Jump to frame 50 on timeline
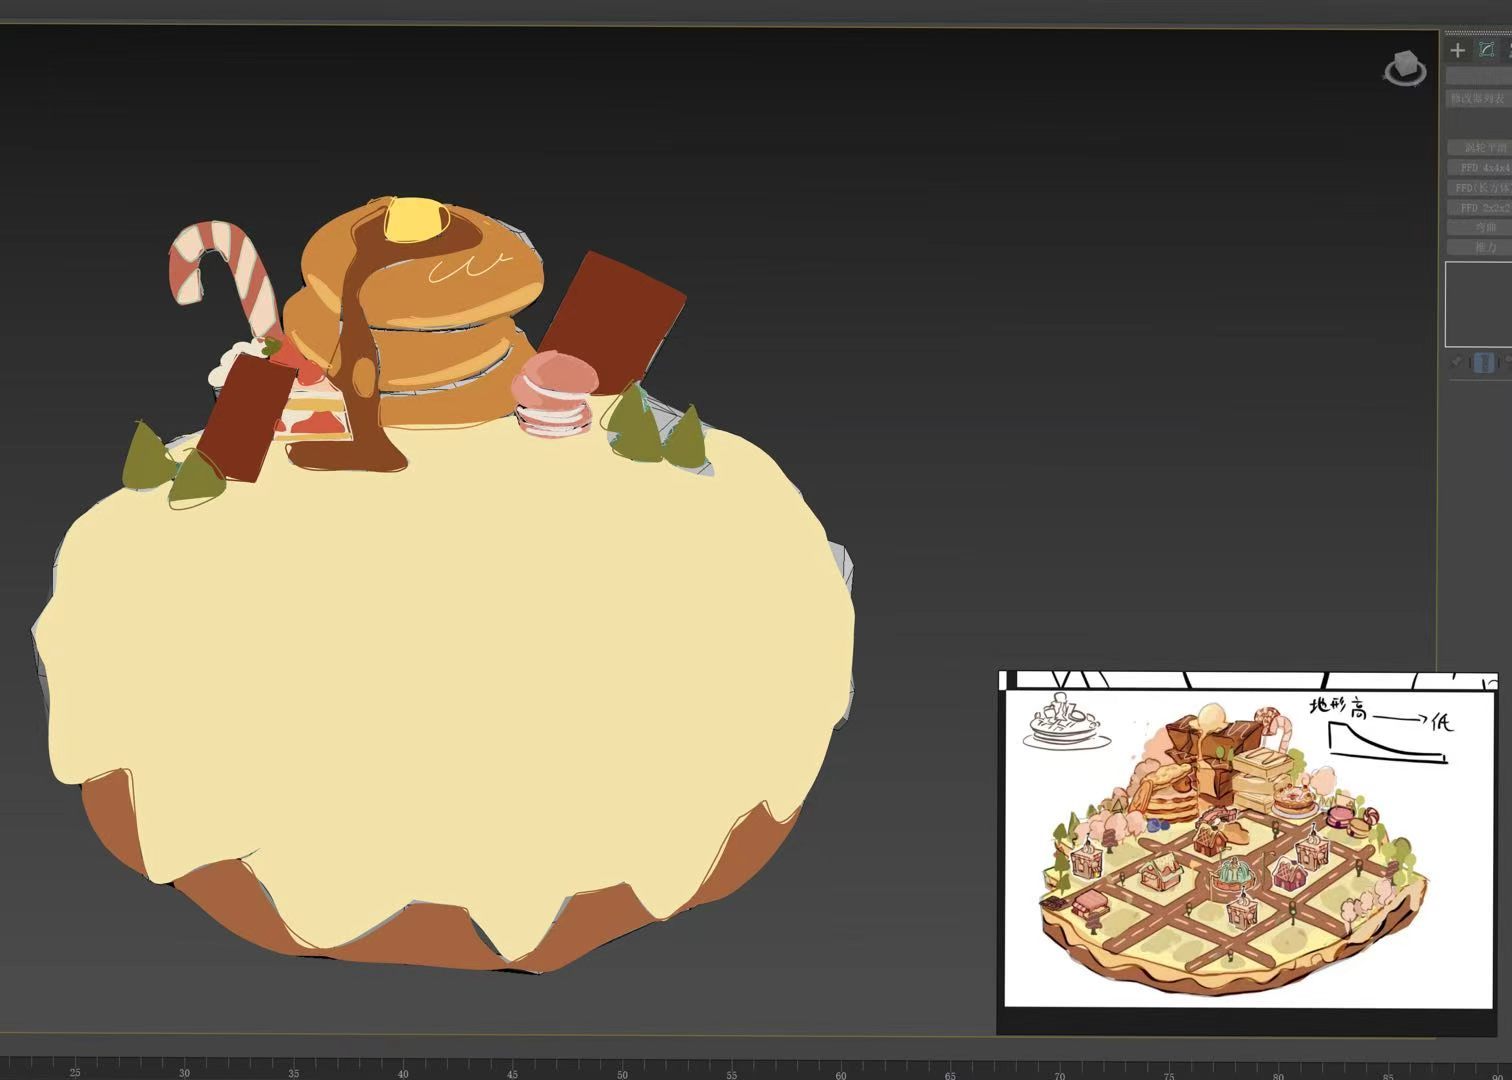 622,1074
